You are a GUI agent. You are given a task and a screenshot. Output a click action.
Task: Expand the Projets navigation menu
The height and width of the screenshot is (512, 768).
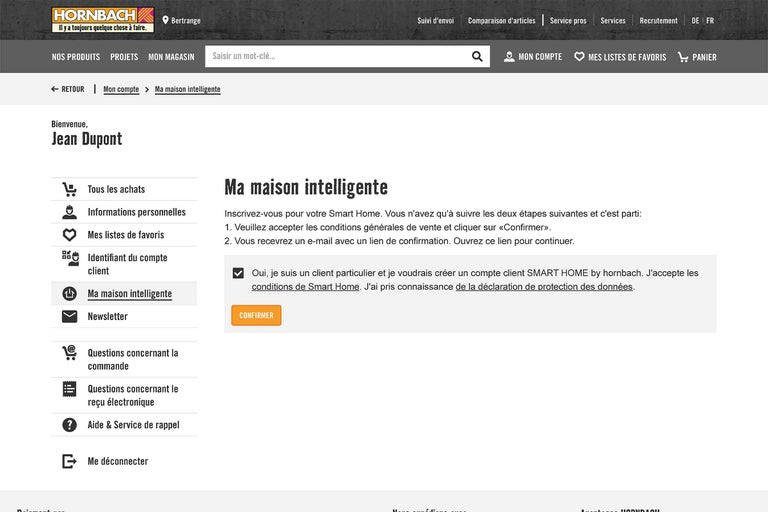[x=124, y=57]
